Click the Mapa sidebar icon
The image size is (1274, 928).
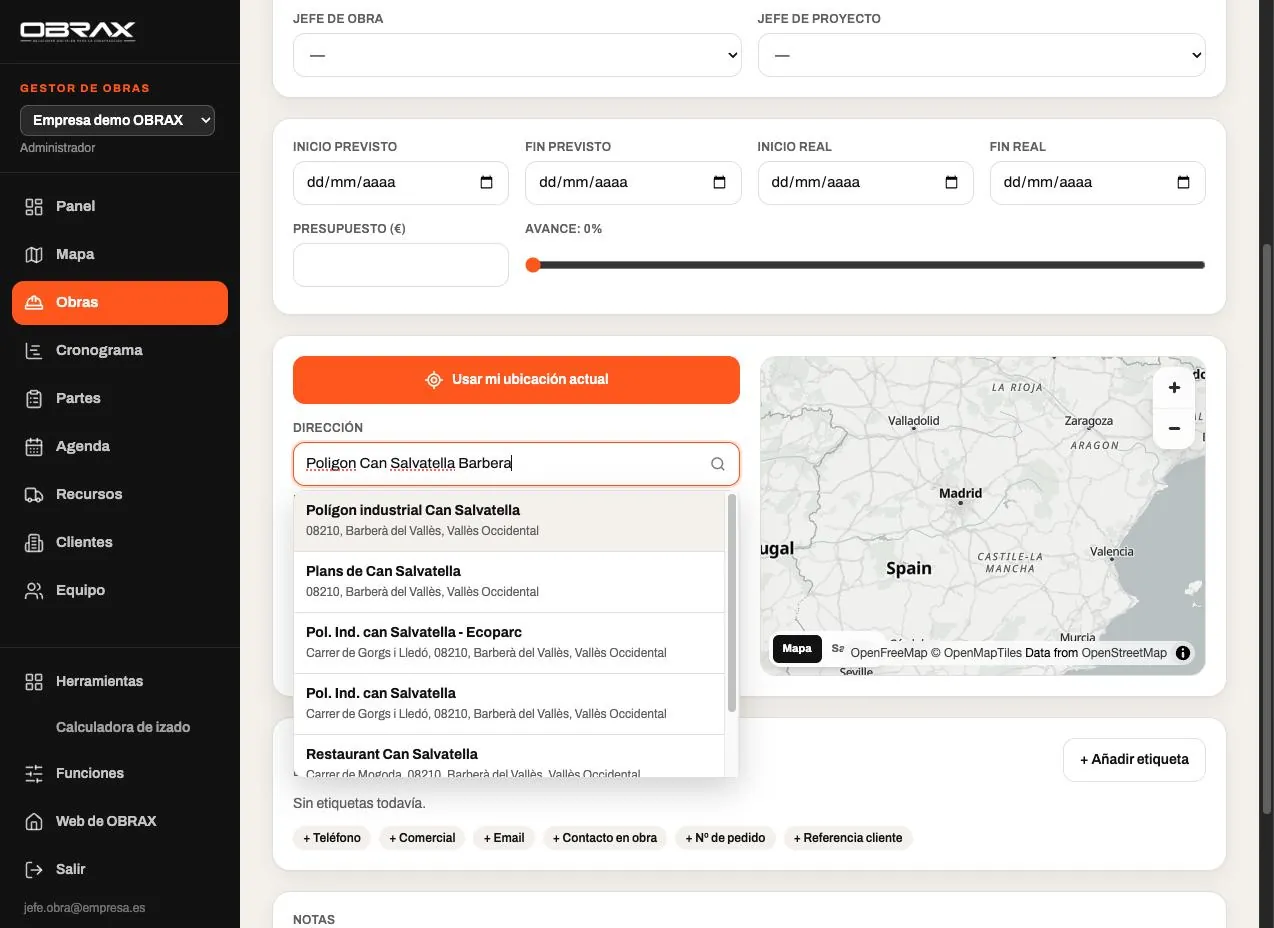pos(34,254)
